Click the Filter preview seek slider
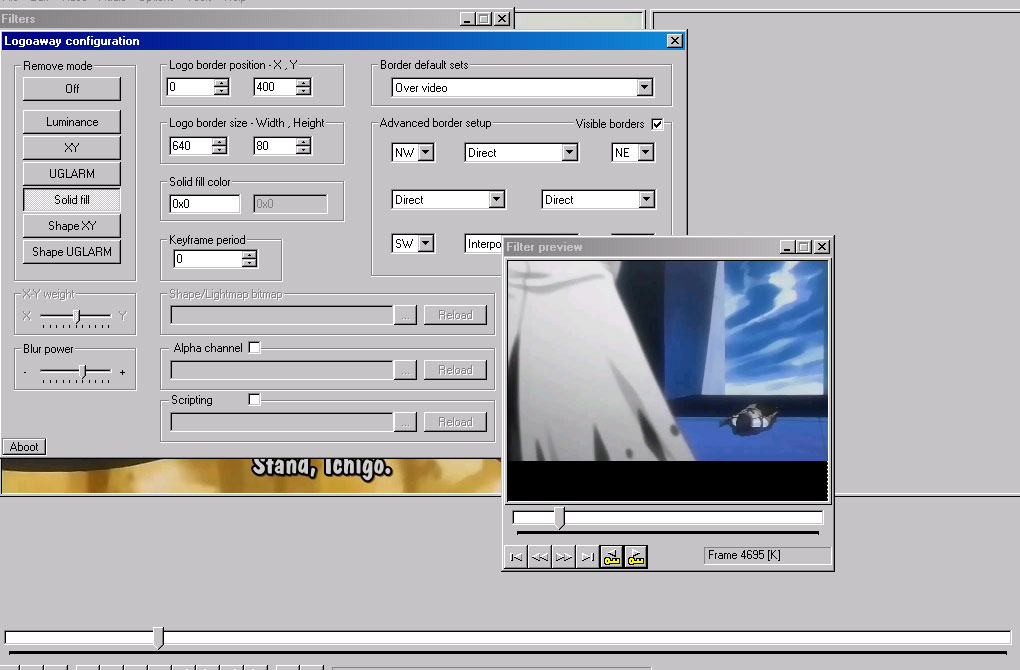The height and width of the screenshot is (670, 1020). [668, 518]
